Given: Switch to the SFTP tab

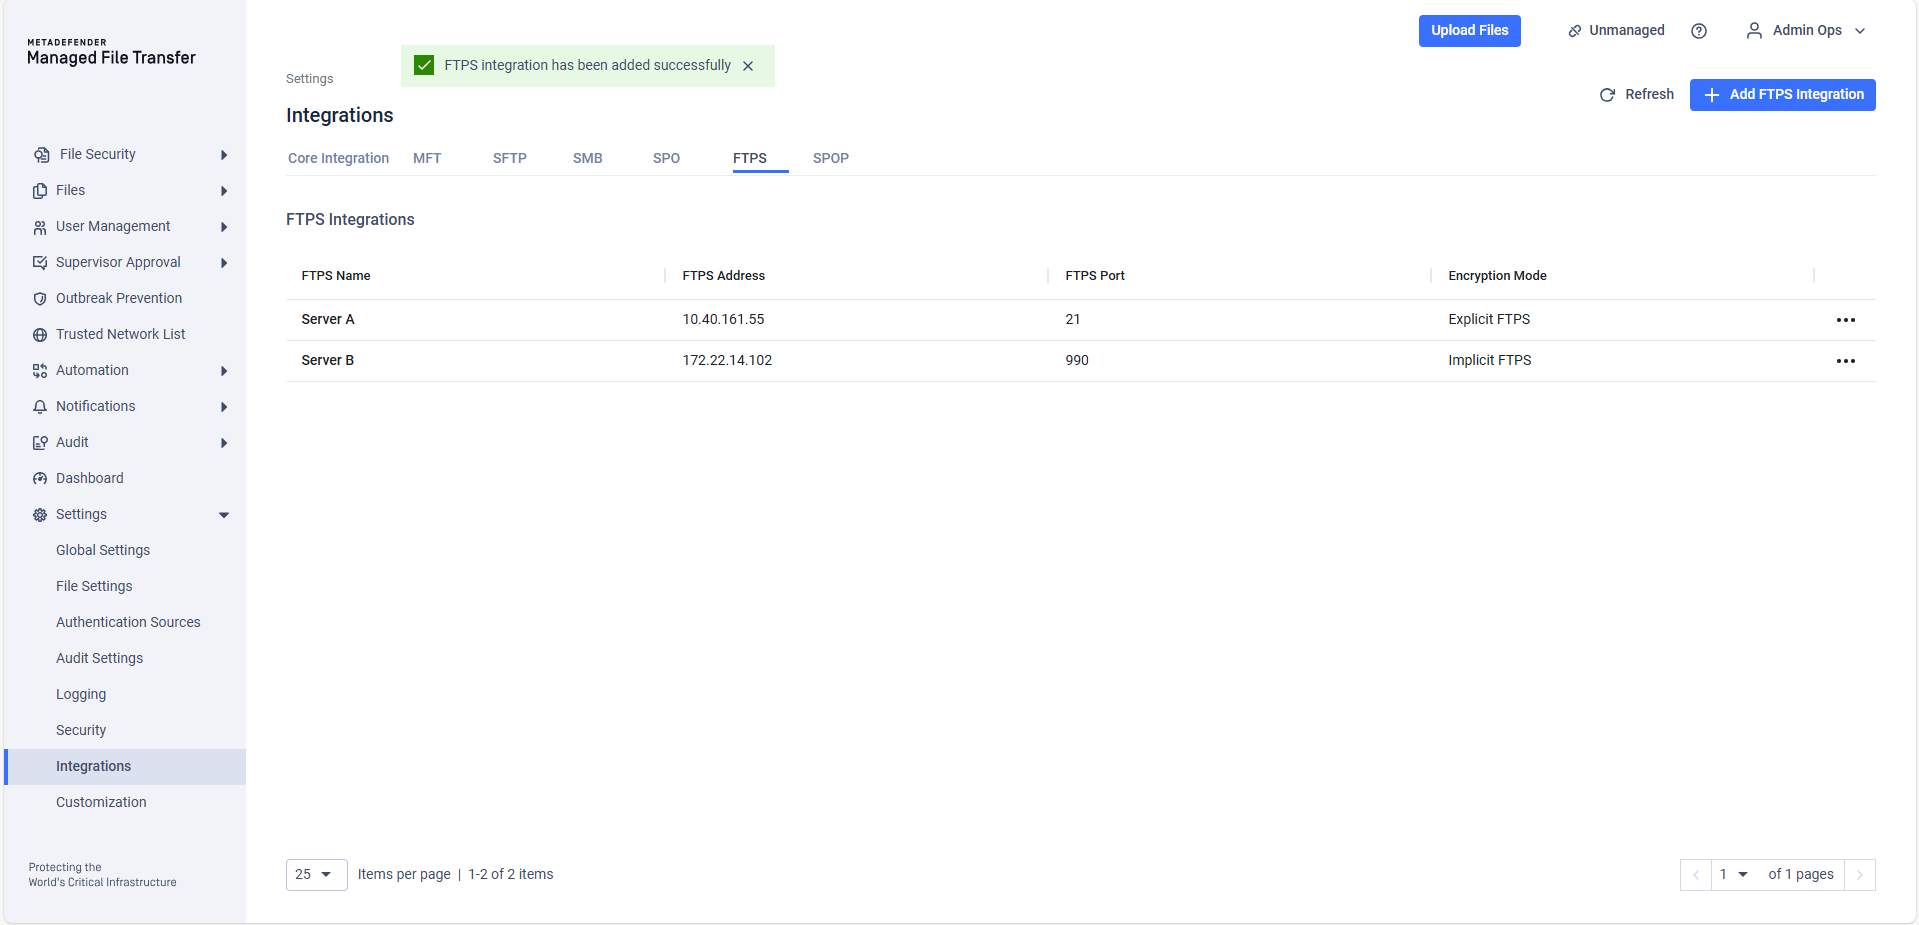Looking at the screenshot, I should pos(509,158).
